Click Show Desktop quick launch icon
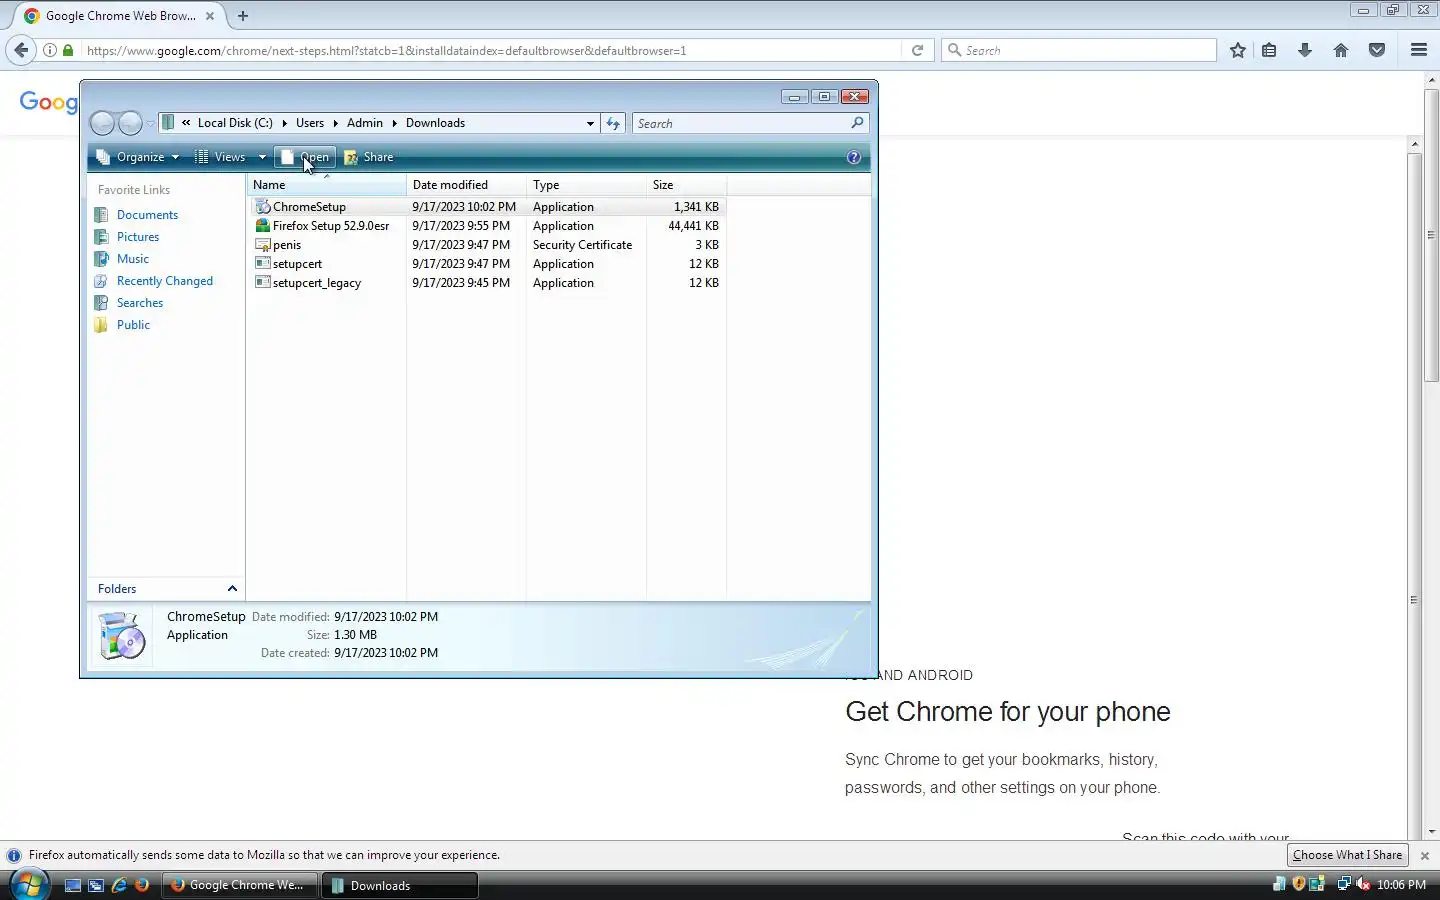Image resolution: width=1440 pixels, height=900 pixels. [73, 885]
